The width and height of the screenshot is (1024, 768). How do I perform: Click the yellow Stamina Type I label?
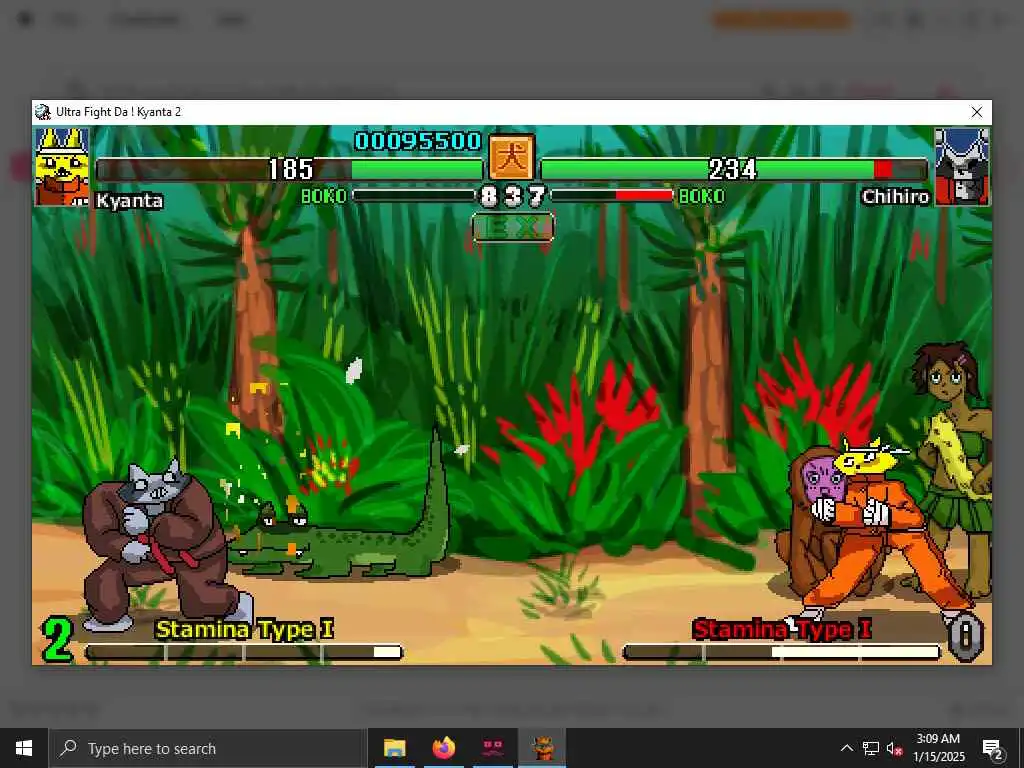[x=245, y=630]
